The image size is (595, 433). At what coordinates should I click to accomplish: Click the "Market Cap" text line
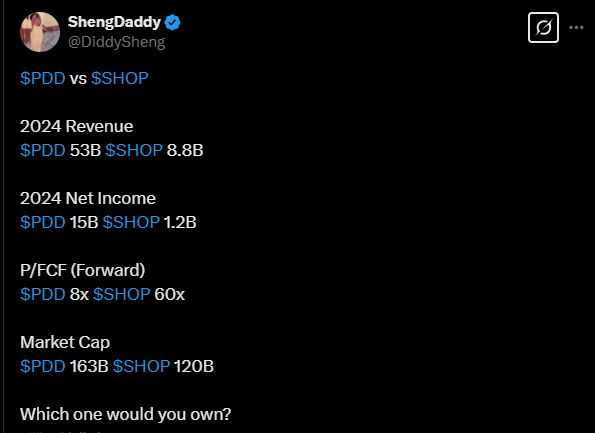click(x=65, y=343)
